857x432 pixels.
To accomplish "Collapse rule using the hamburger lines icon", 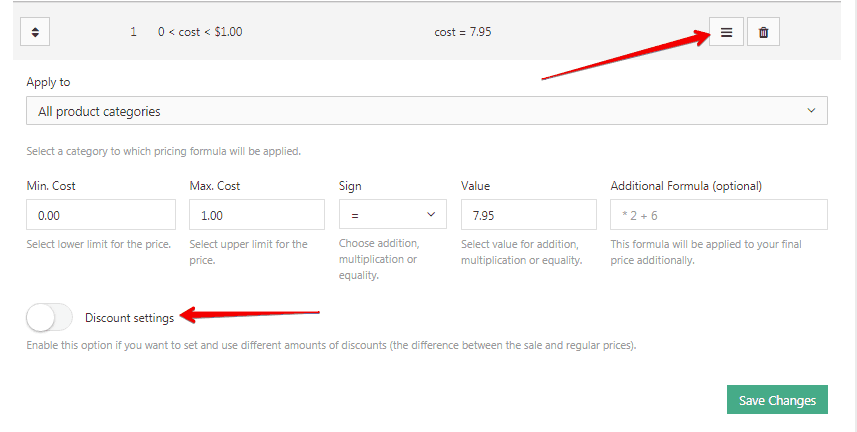I will (726, 32).
